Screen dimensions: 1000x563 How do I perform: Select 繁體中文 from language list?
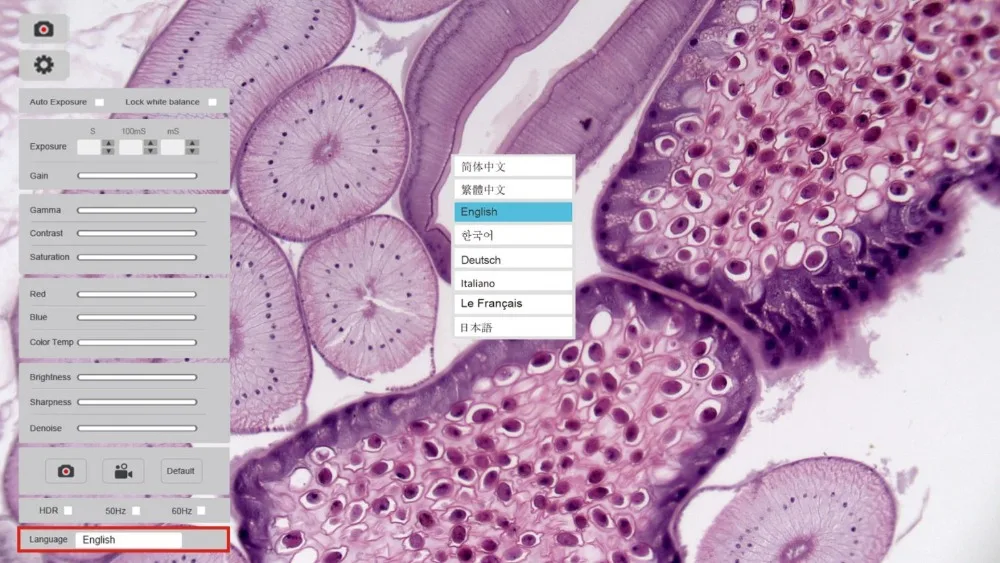pos(513,189)
